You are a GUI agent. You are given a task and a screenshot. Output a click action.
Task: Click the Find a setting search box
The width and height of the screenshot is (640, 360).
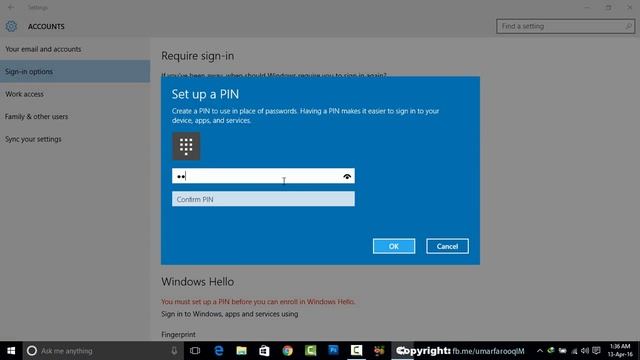pyautogui.click(x=565, y=26)
